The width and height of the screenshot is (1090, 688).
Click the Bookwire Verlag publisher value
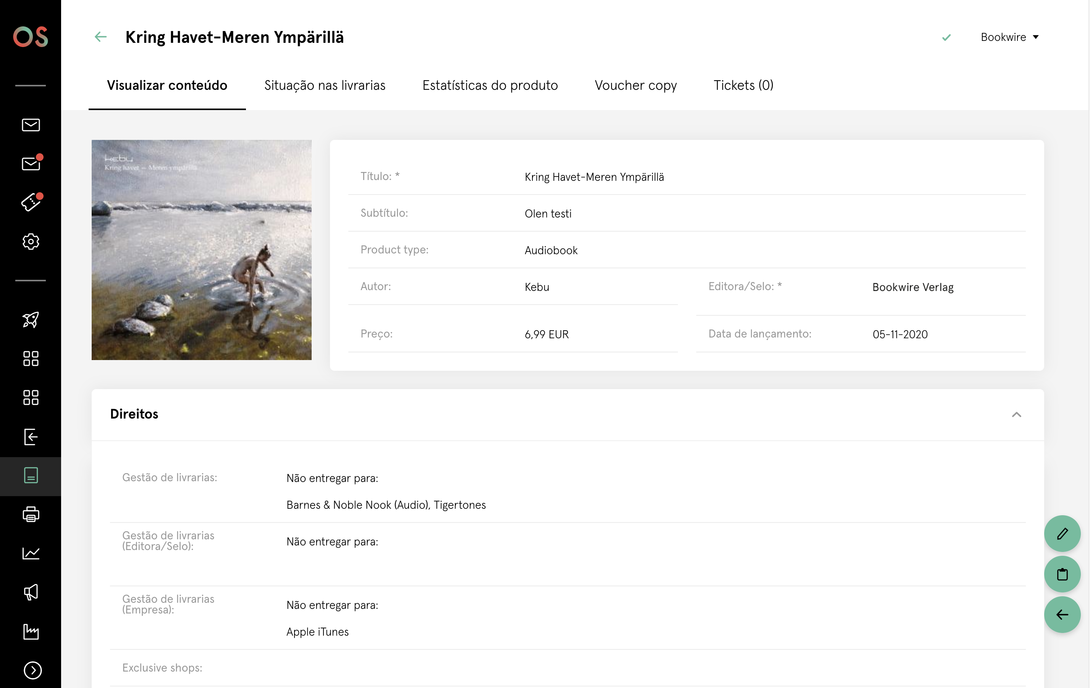[913, 287]
